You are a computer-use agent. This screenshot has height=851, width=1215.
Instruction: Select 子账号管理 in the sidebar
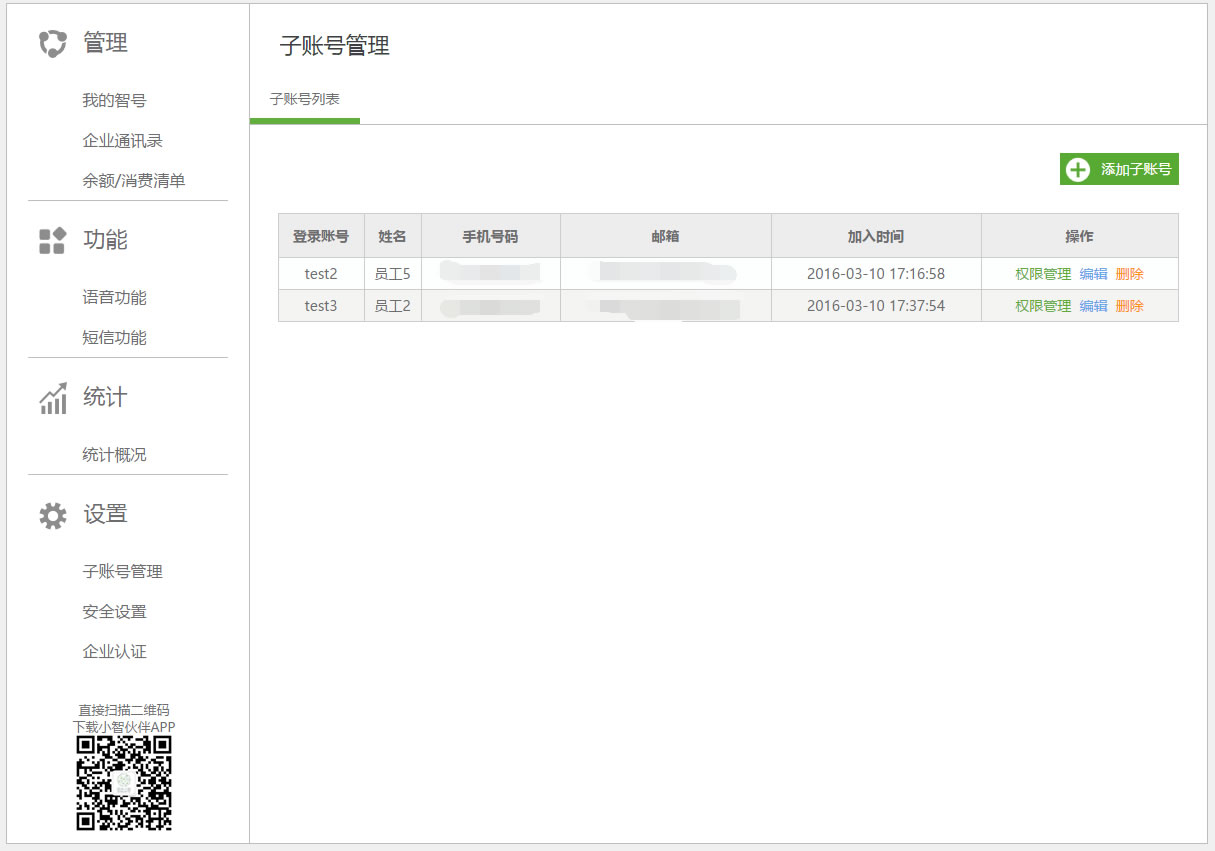point(122,572)
